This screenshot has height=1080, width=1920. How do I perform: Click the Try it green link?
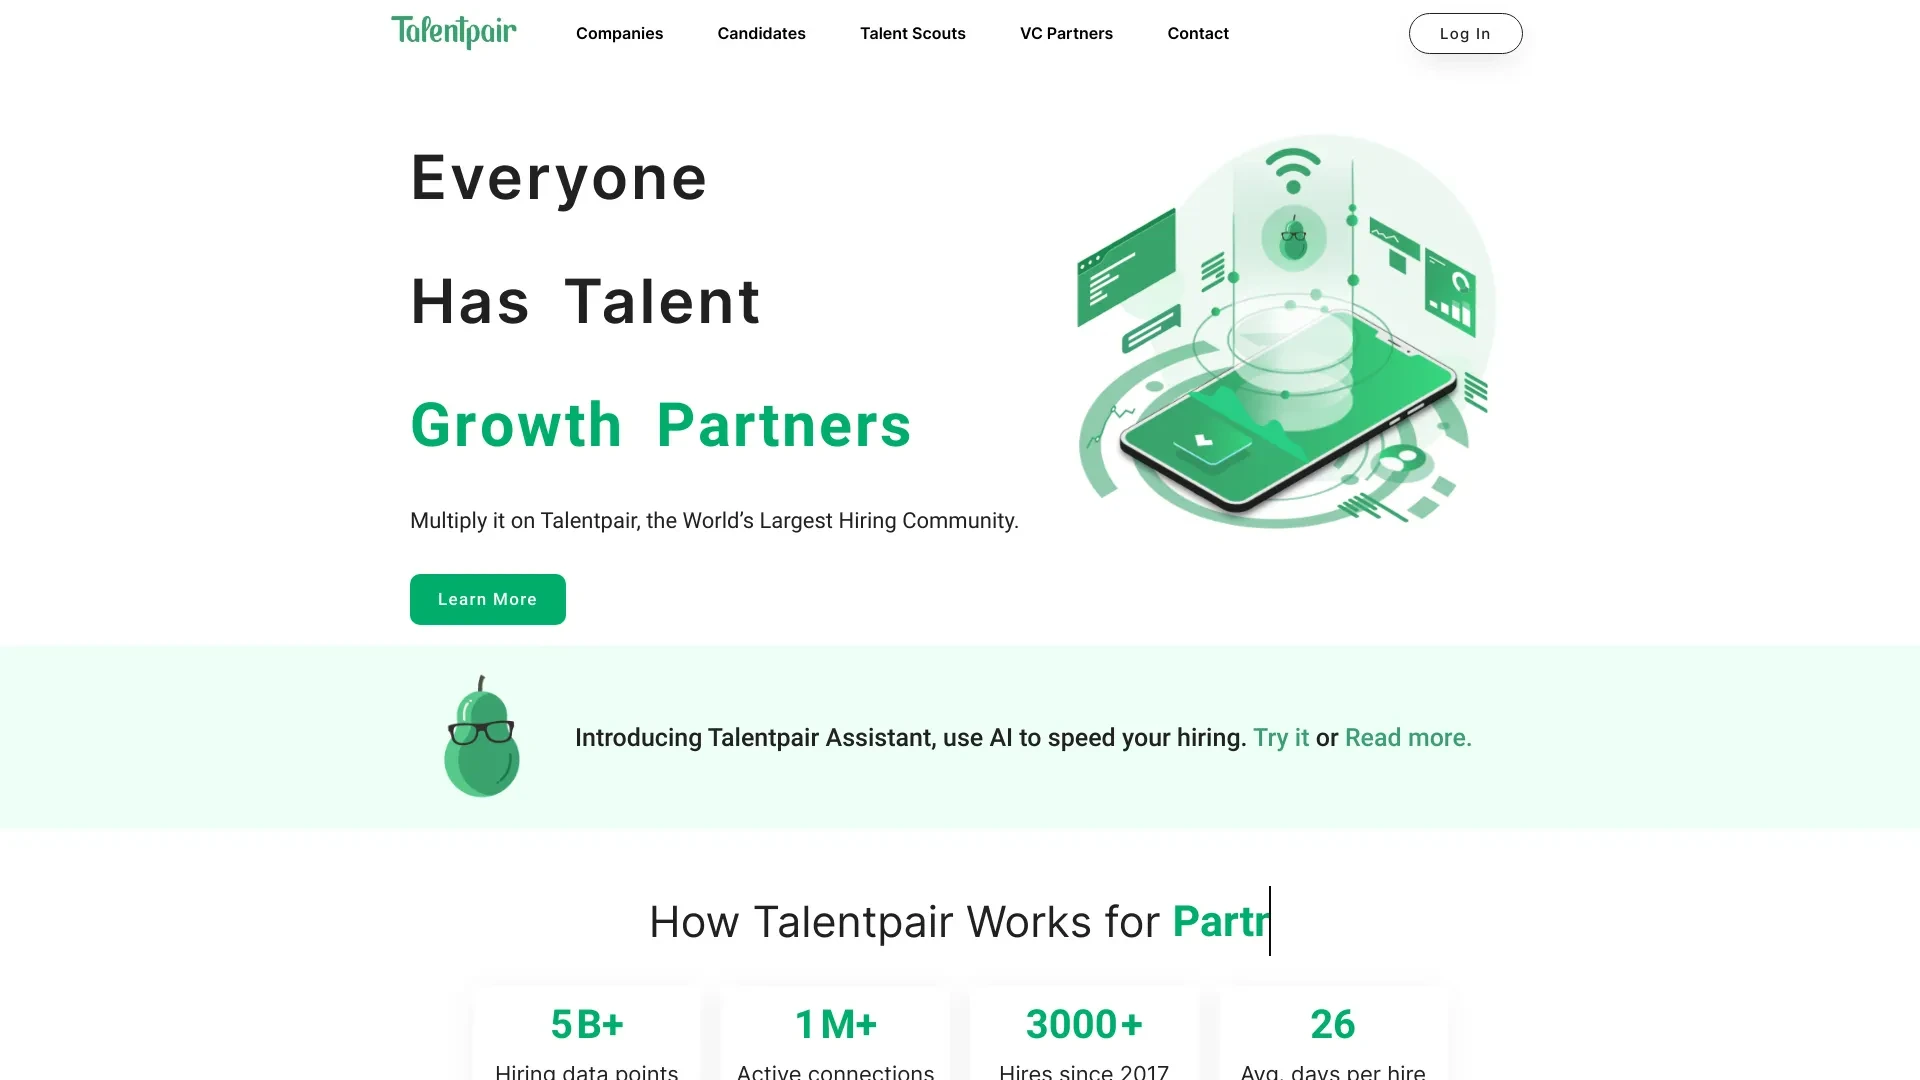1280,737
